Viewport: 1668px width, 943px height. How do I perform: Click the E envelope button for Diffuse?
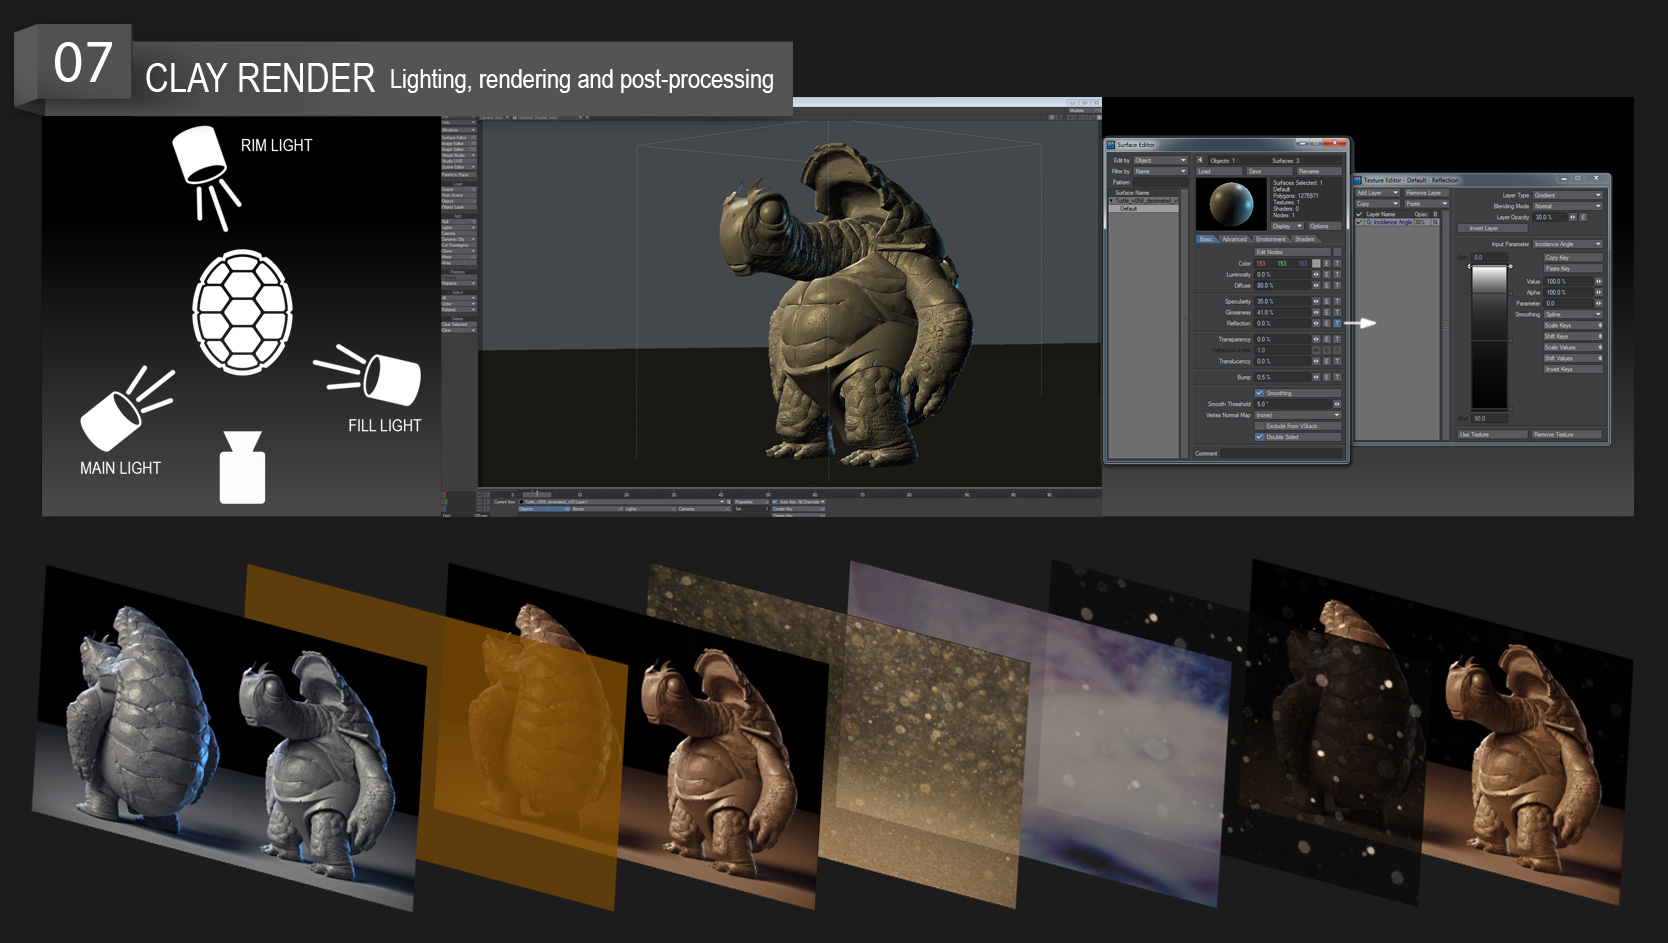pos(1327,285)
